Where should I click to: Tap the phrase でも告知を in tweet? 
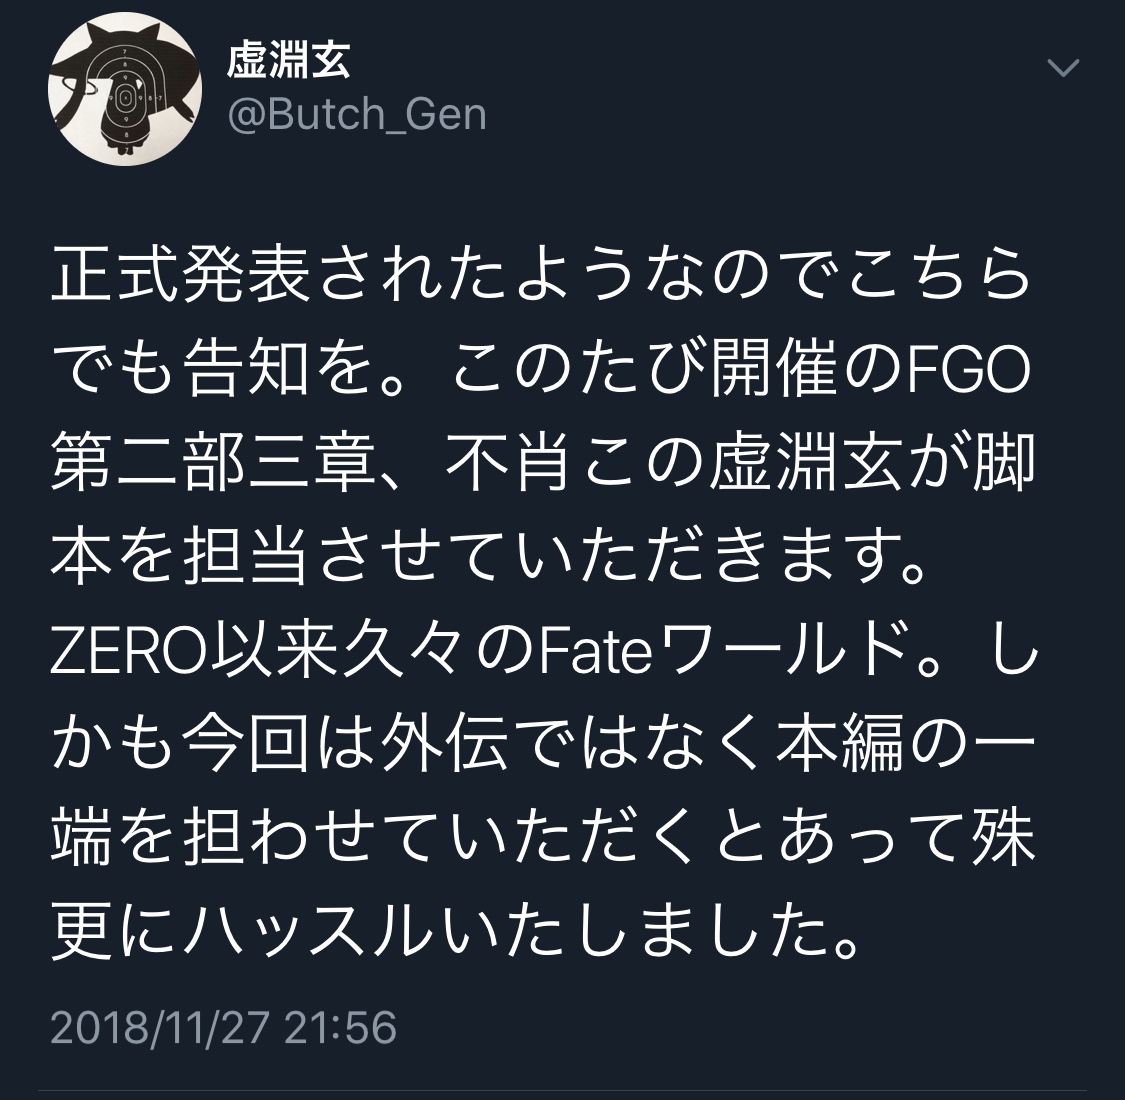point(214,371)
